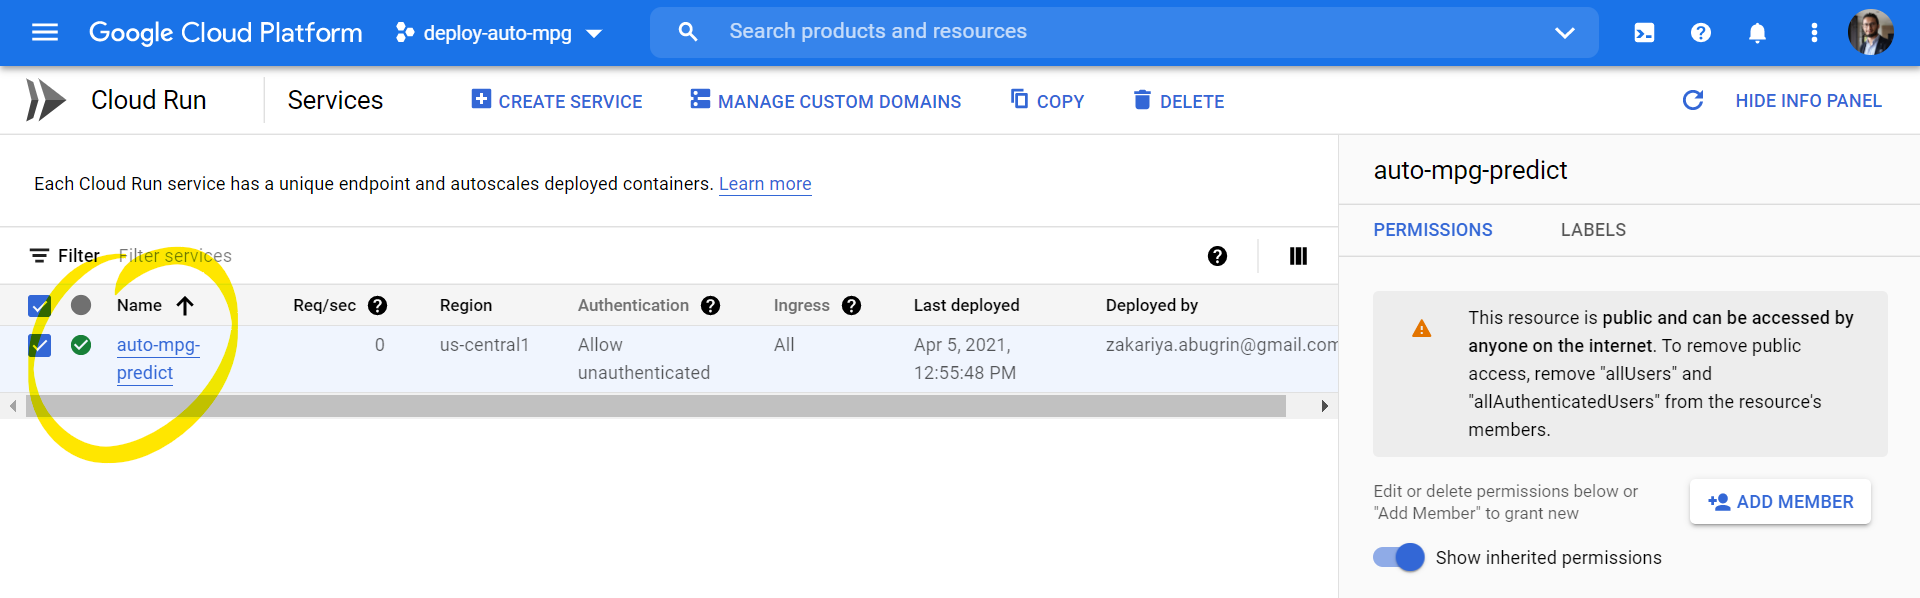Image resolution: width=1920 pixels, height=598 pixels.
Task: Click the Apr 5, 2021 deployment time
Action: click(964, 359)
